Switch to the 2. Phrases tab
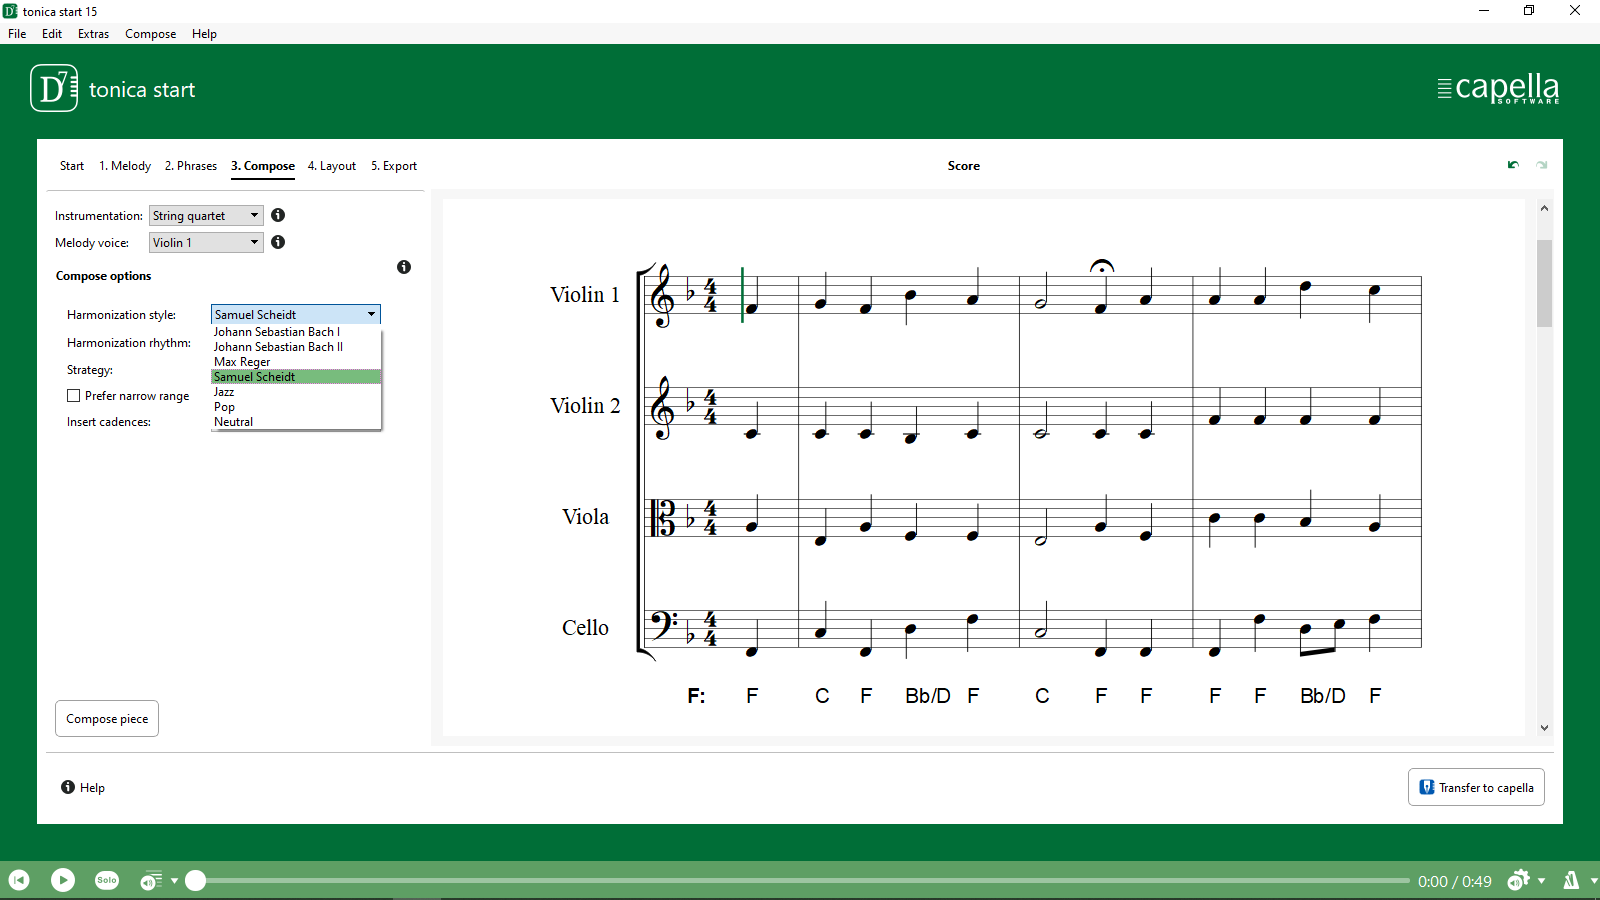1600x900 pixels. point(191,166)
